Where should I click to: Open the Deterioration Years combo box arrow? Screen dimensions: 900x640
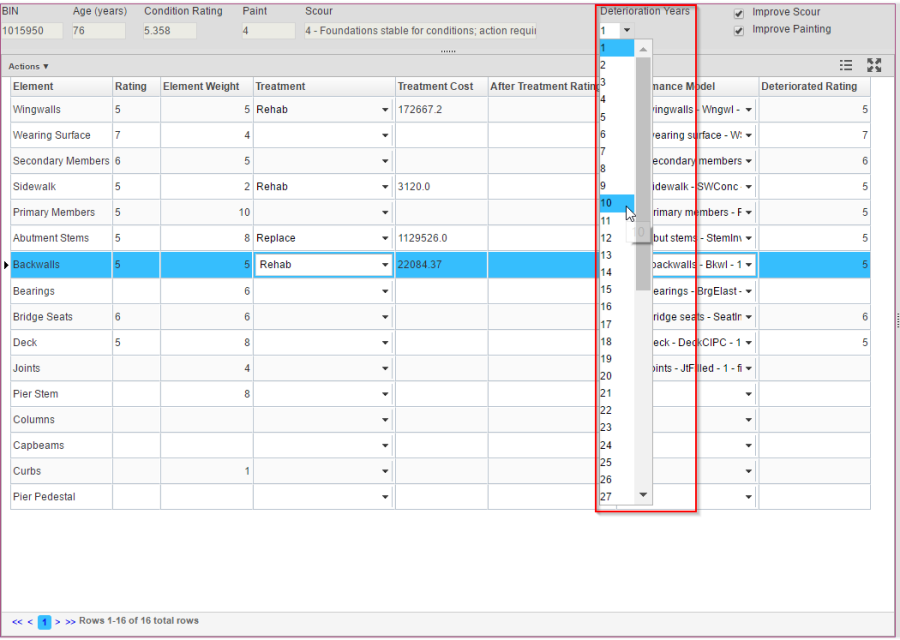[x=627, y=31]
